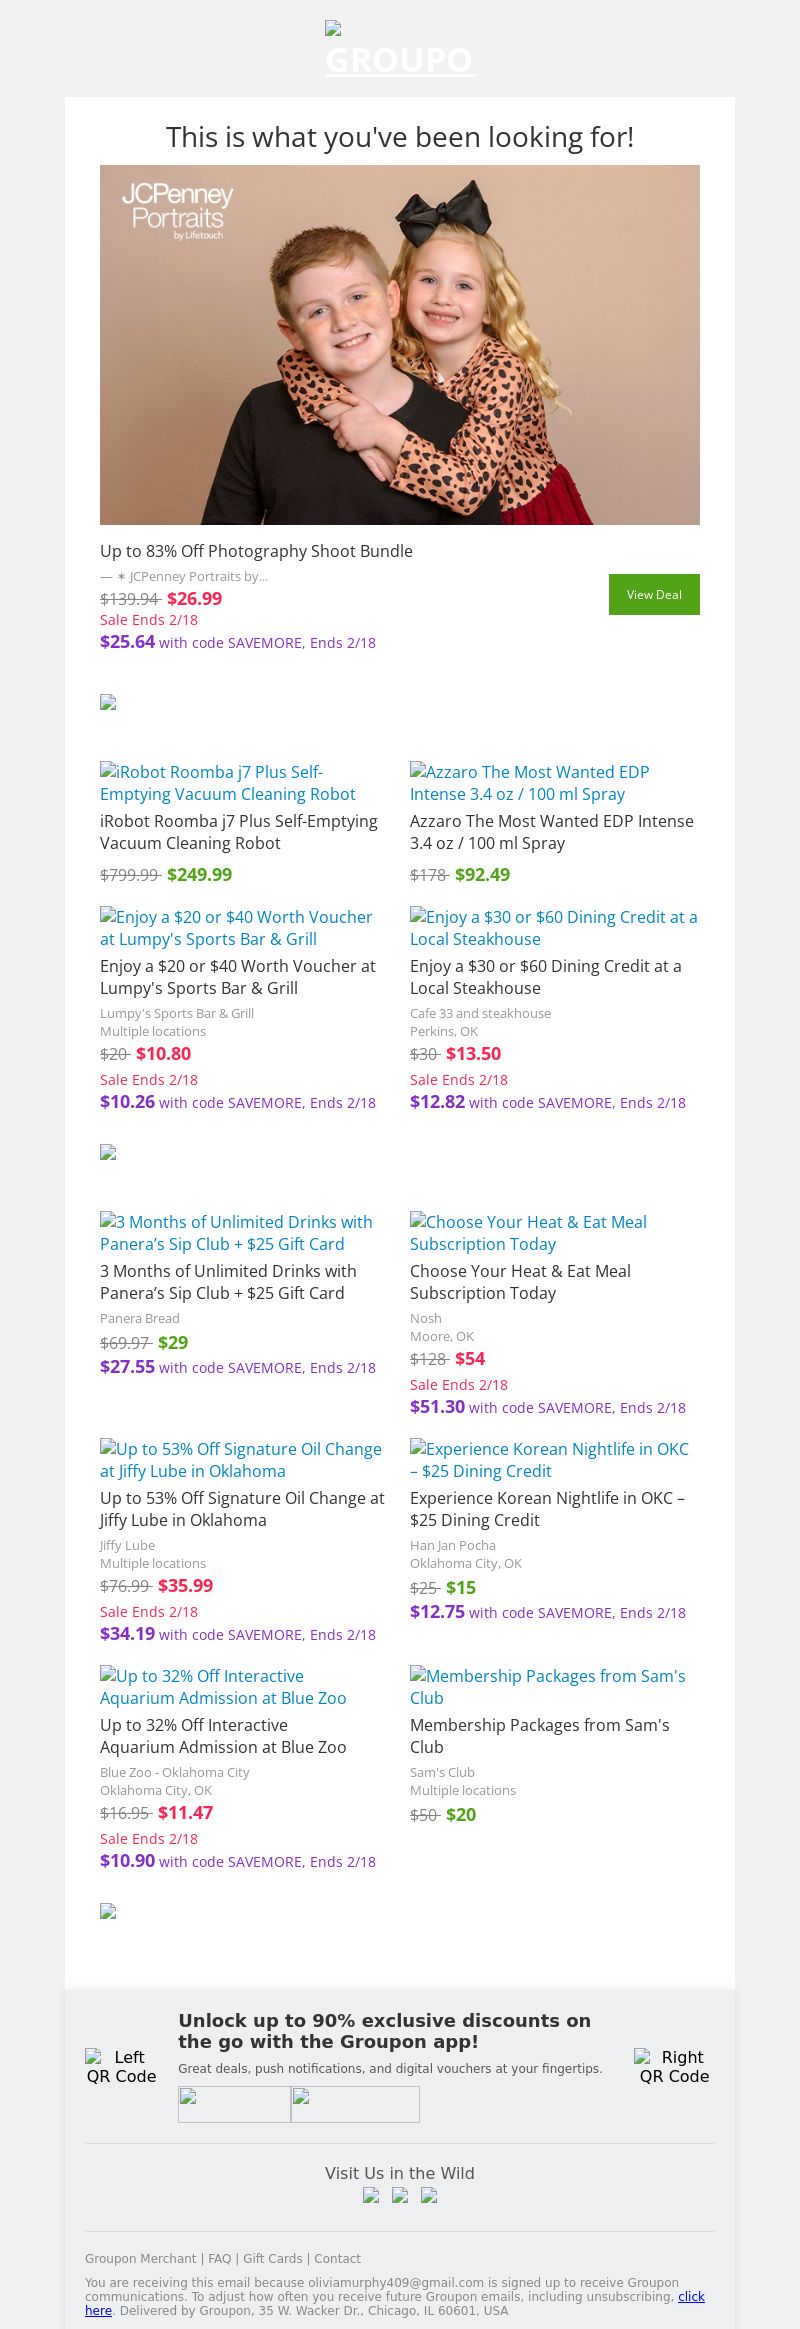The height and width of the screenshot is (2329, 800).
Task: Click the Groupon Merchant footer link
Action: point(140,2258)
